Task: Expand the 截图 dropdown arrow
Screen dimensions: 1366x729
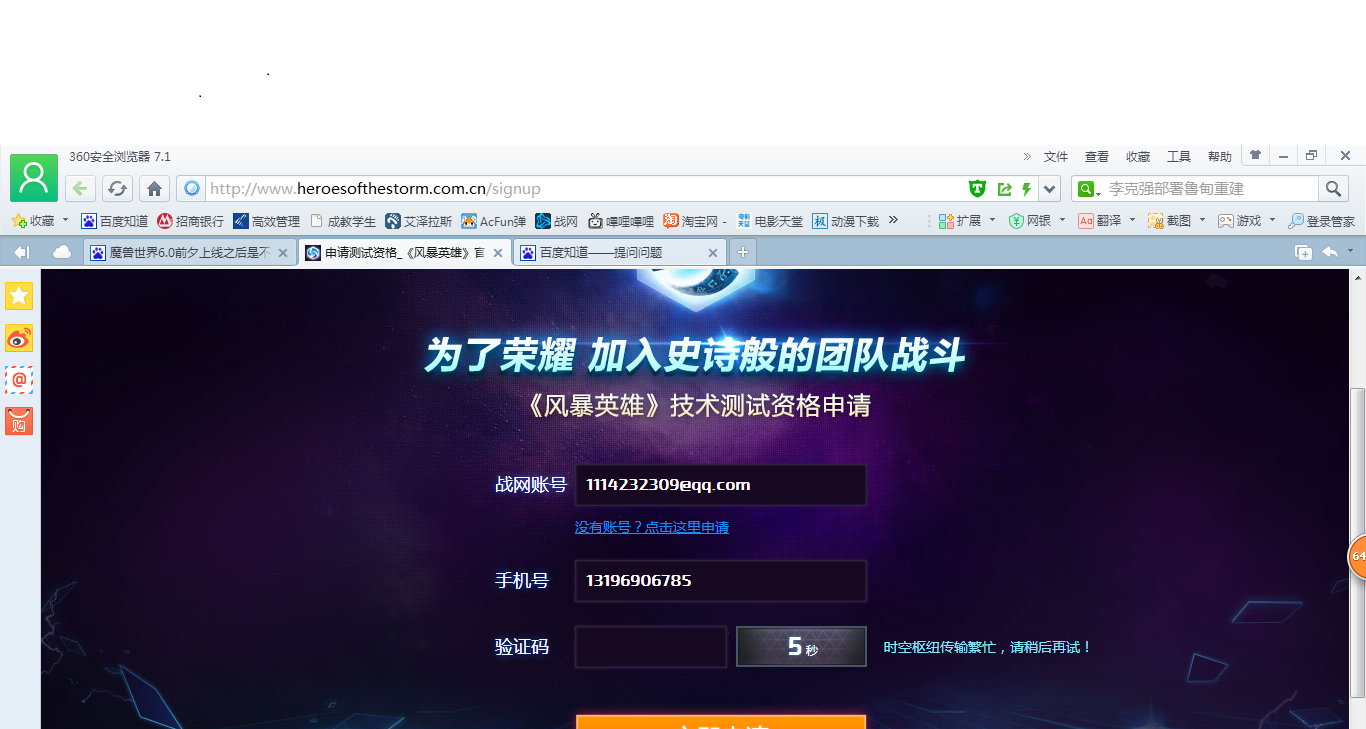Action: [x=1202, y=220]
